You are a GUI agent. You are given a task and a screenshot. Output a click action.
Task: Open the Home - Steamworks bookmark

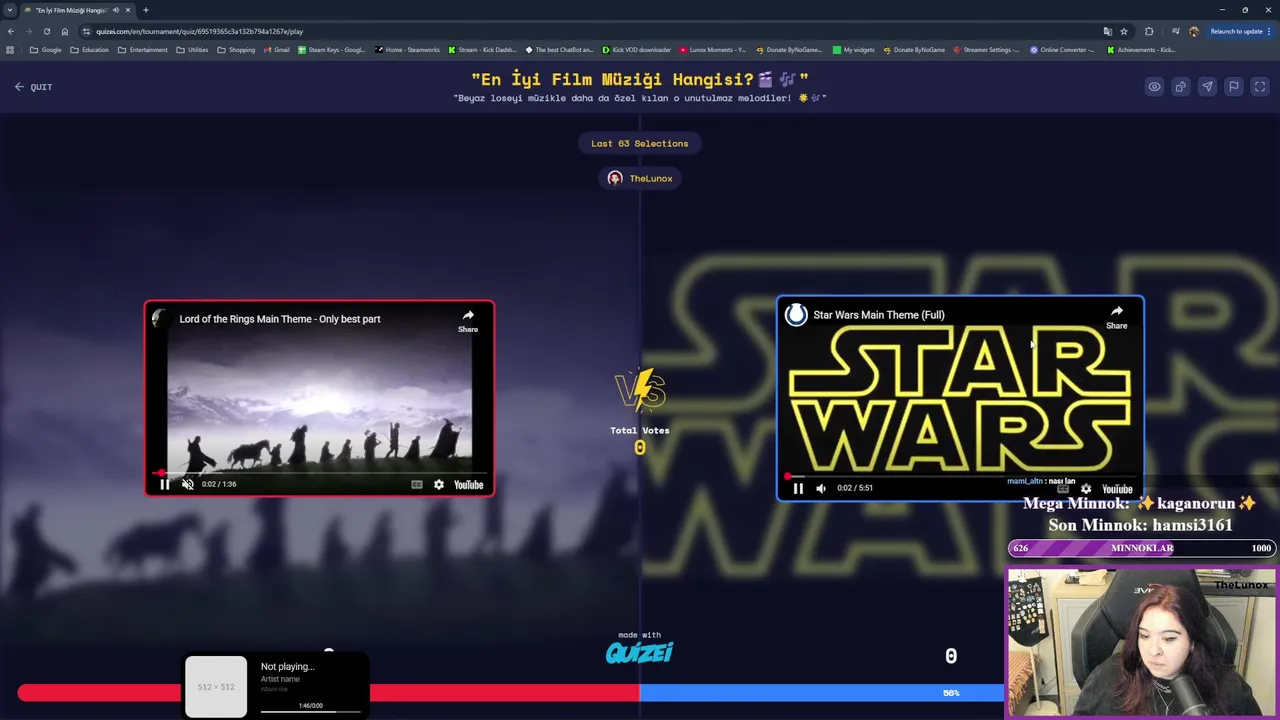click(x=407, y=50)
